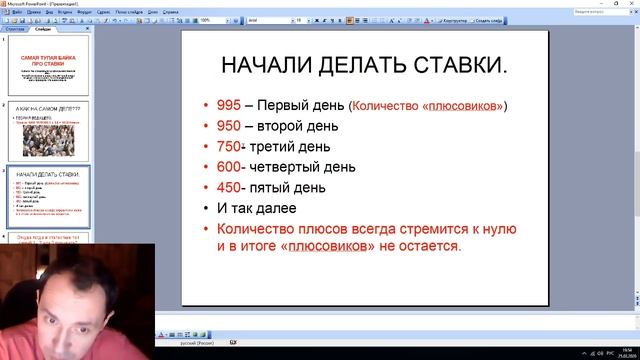Toggle underline formatting

[x=332, y=20]
